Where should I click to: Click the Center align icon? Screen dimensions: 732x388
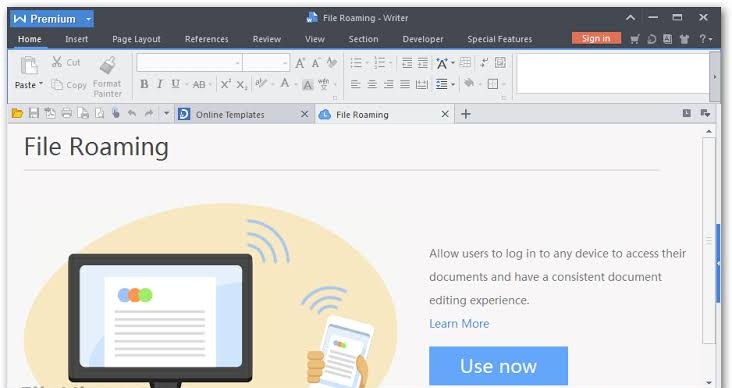coord(372,84)
